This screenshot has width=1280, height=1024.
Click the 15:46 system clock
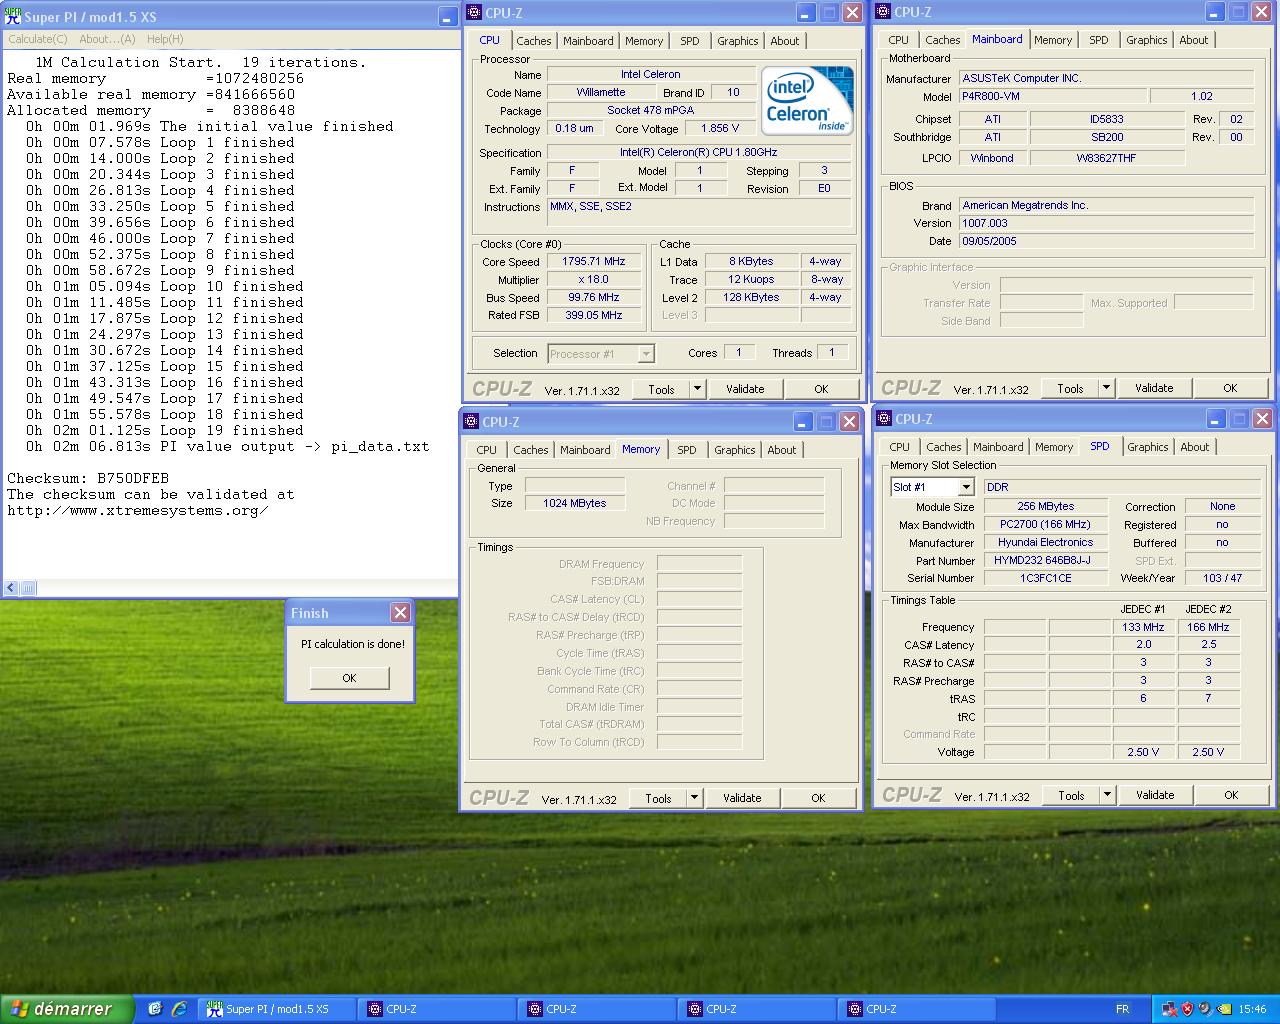(x=1252, y=1009)
